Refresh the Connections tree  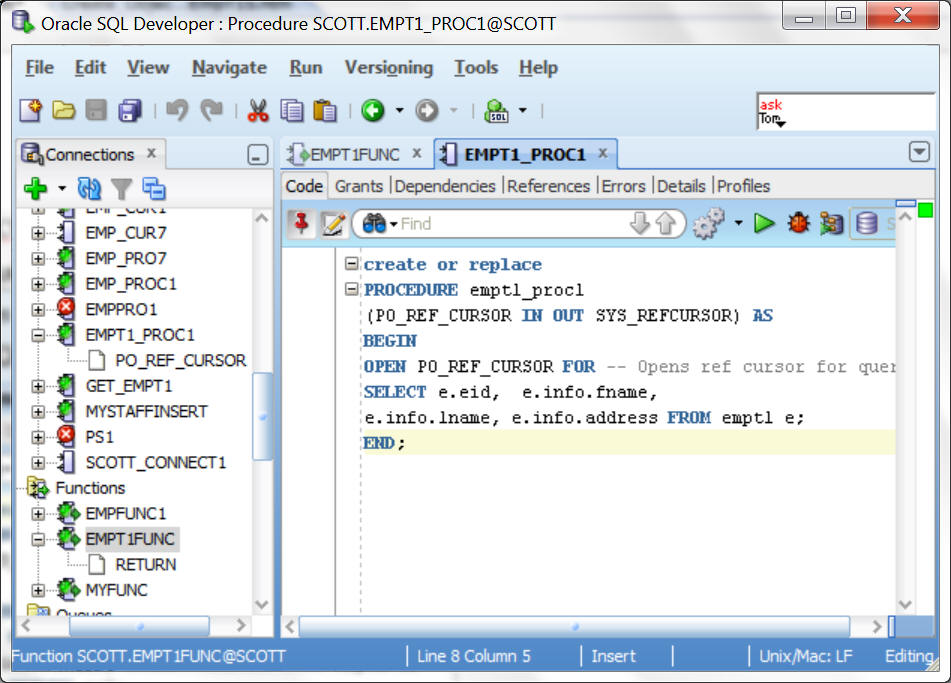(89, 189)
